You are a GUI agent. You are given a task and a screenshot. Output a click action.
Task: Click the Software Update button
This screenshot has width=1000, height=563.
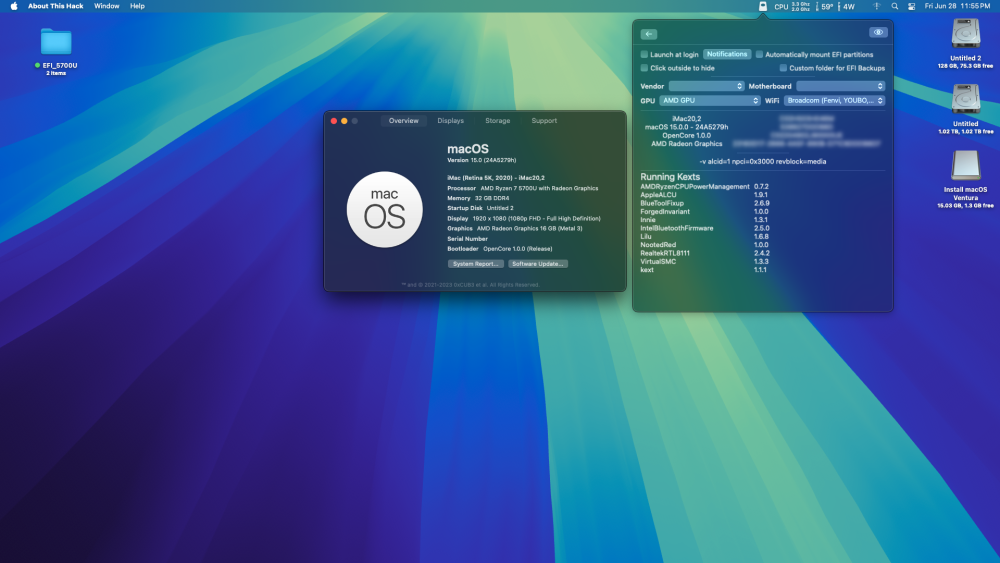538,264
